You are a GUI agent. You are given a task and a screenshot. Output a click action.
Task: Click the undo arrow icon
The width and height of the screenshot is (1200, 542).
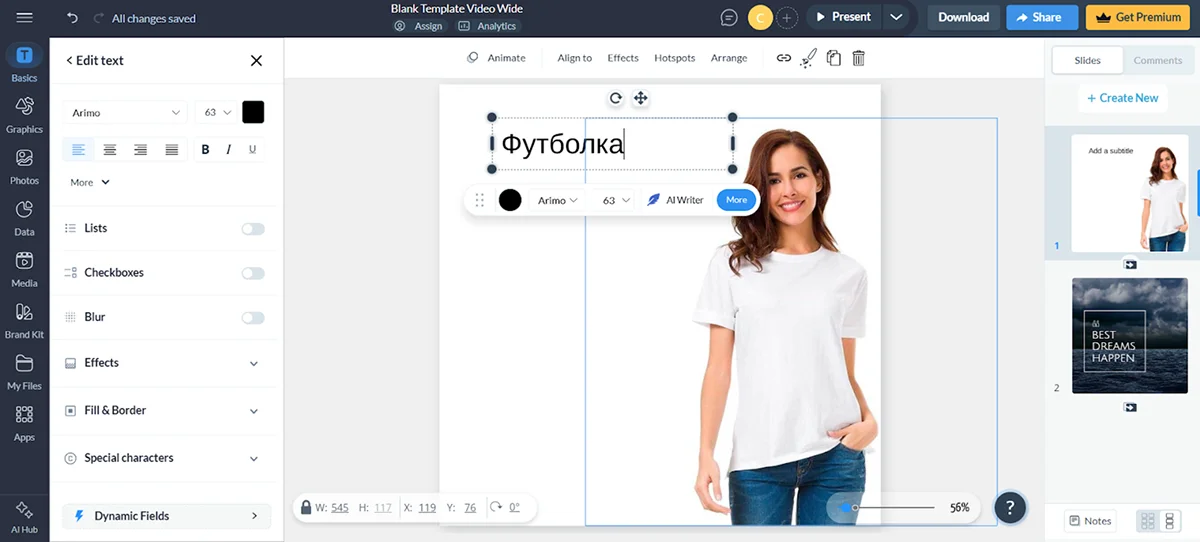tap(72, 18)
